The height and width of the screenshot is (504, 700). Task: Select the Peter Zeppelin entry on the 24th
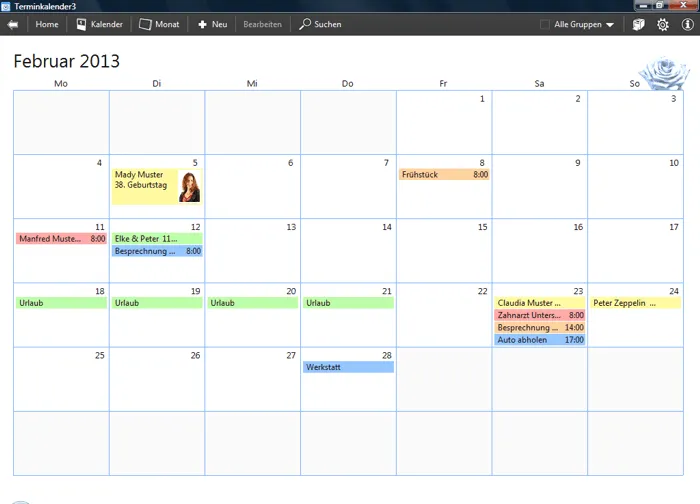pyautogui.click(x=635, y=303)
